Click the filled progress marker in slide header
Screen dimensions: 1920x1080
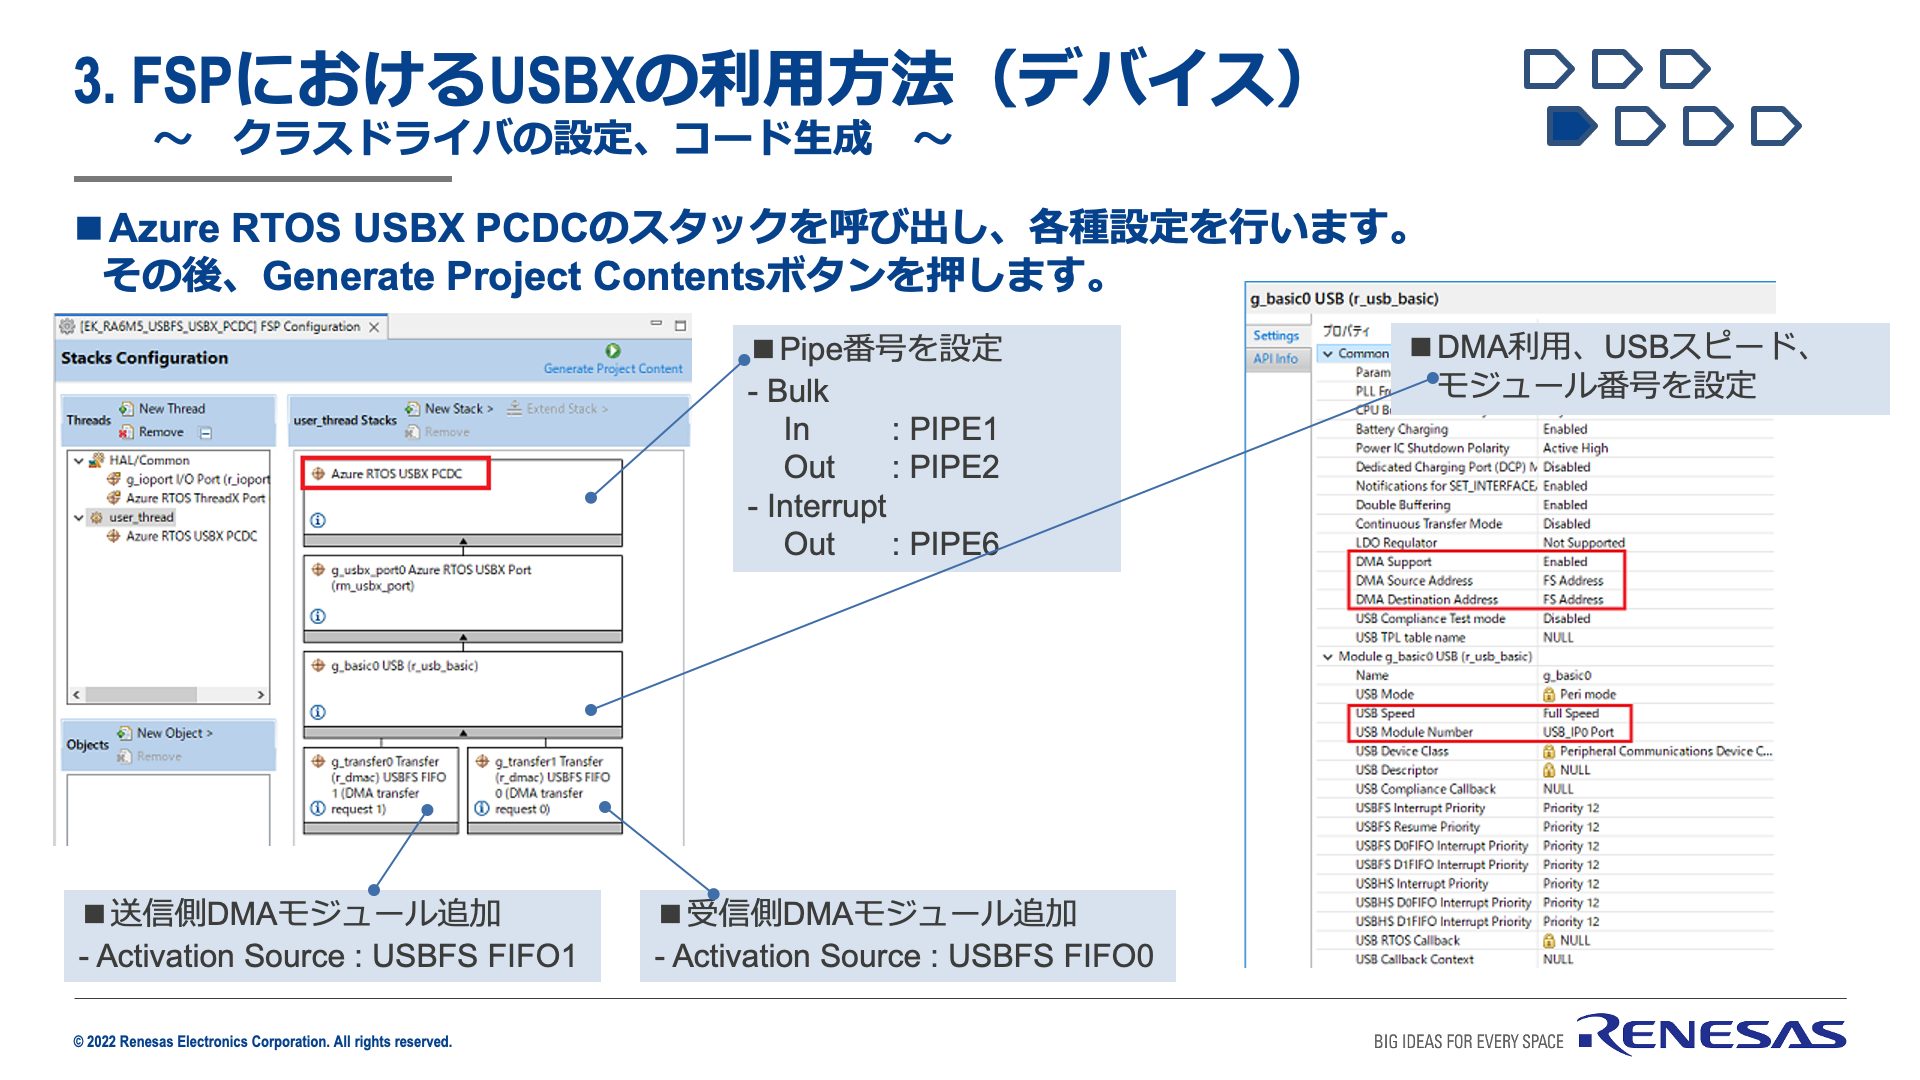click(1571, 127)
